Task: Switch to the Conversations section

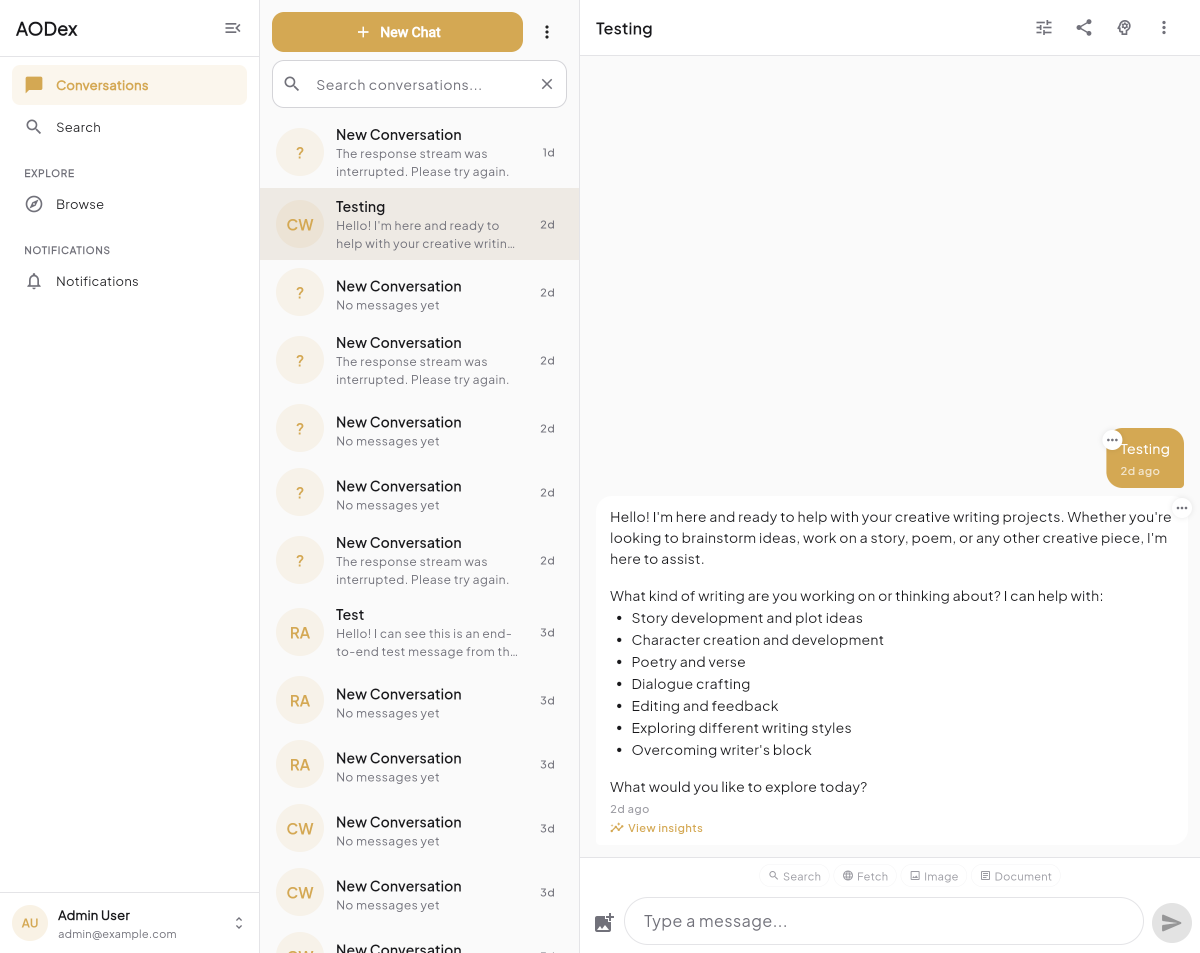Action: coord(100,85)
